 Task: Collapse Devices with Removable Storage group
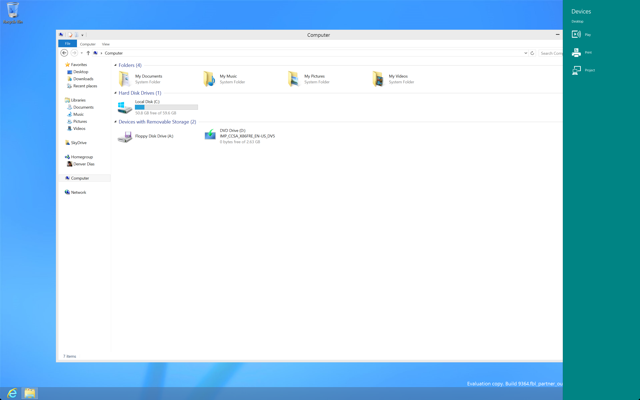point(115,122)
